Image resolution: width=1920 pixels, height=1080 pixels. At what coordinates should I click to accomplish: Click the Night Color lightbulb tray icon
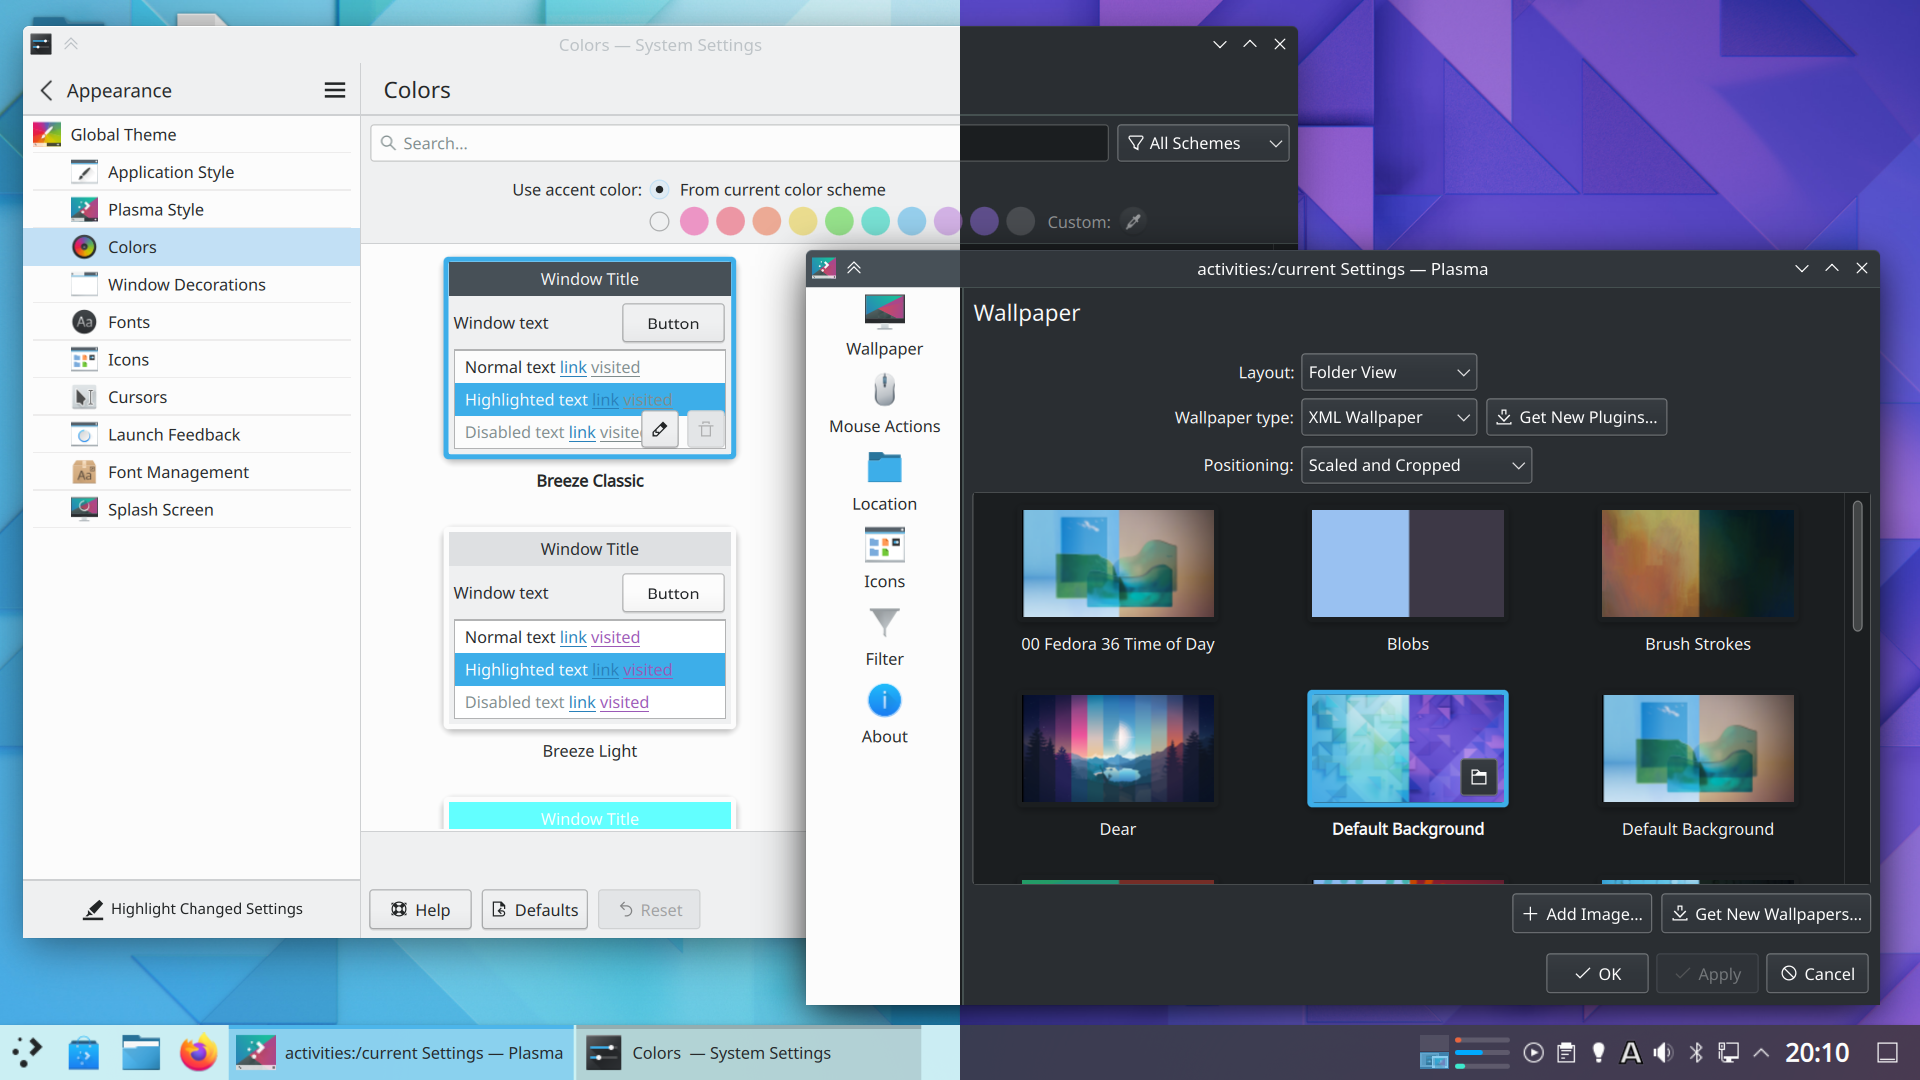(x=1598, y=1052)
